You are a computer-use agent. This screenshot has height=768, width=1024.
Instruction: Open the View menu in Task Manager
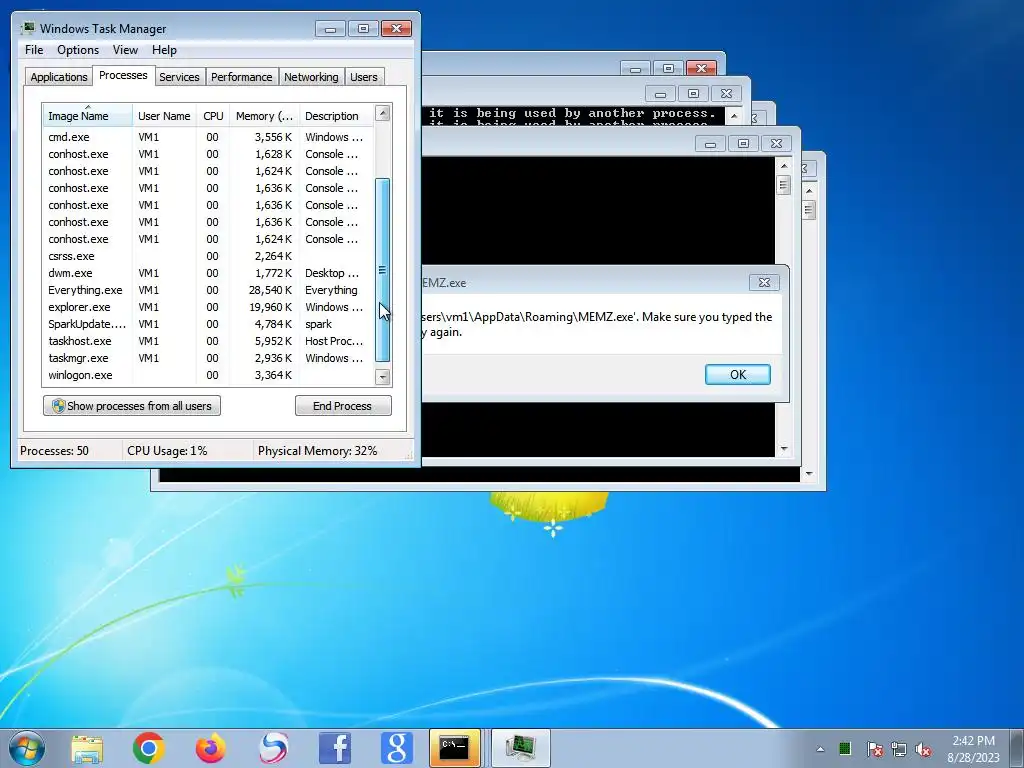tap(125, 50)
